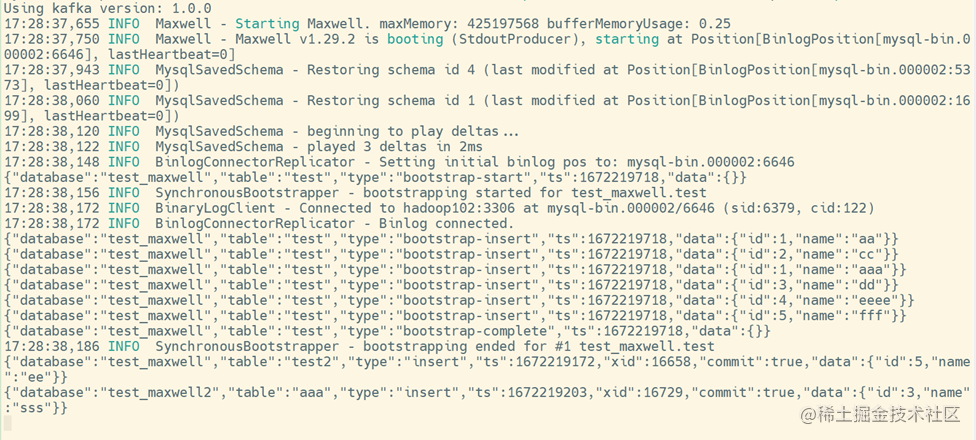
Task: Click the JSON row with name "aaa"
Action: click(455, 269)
